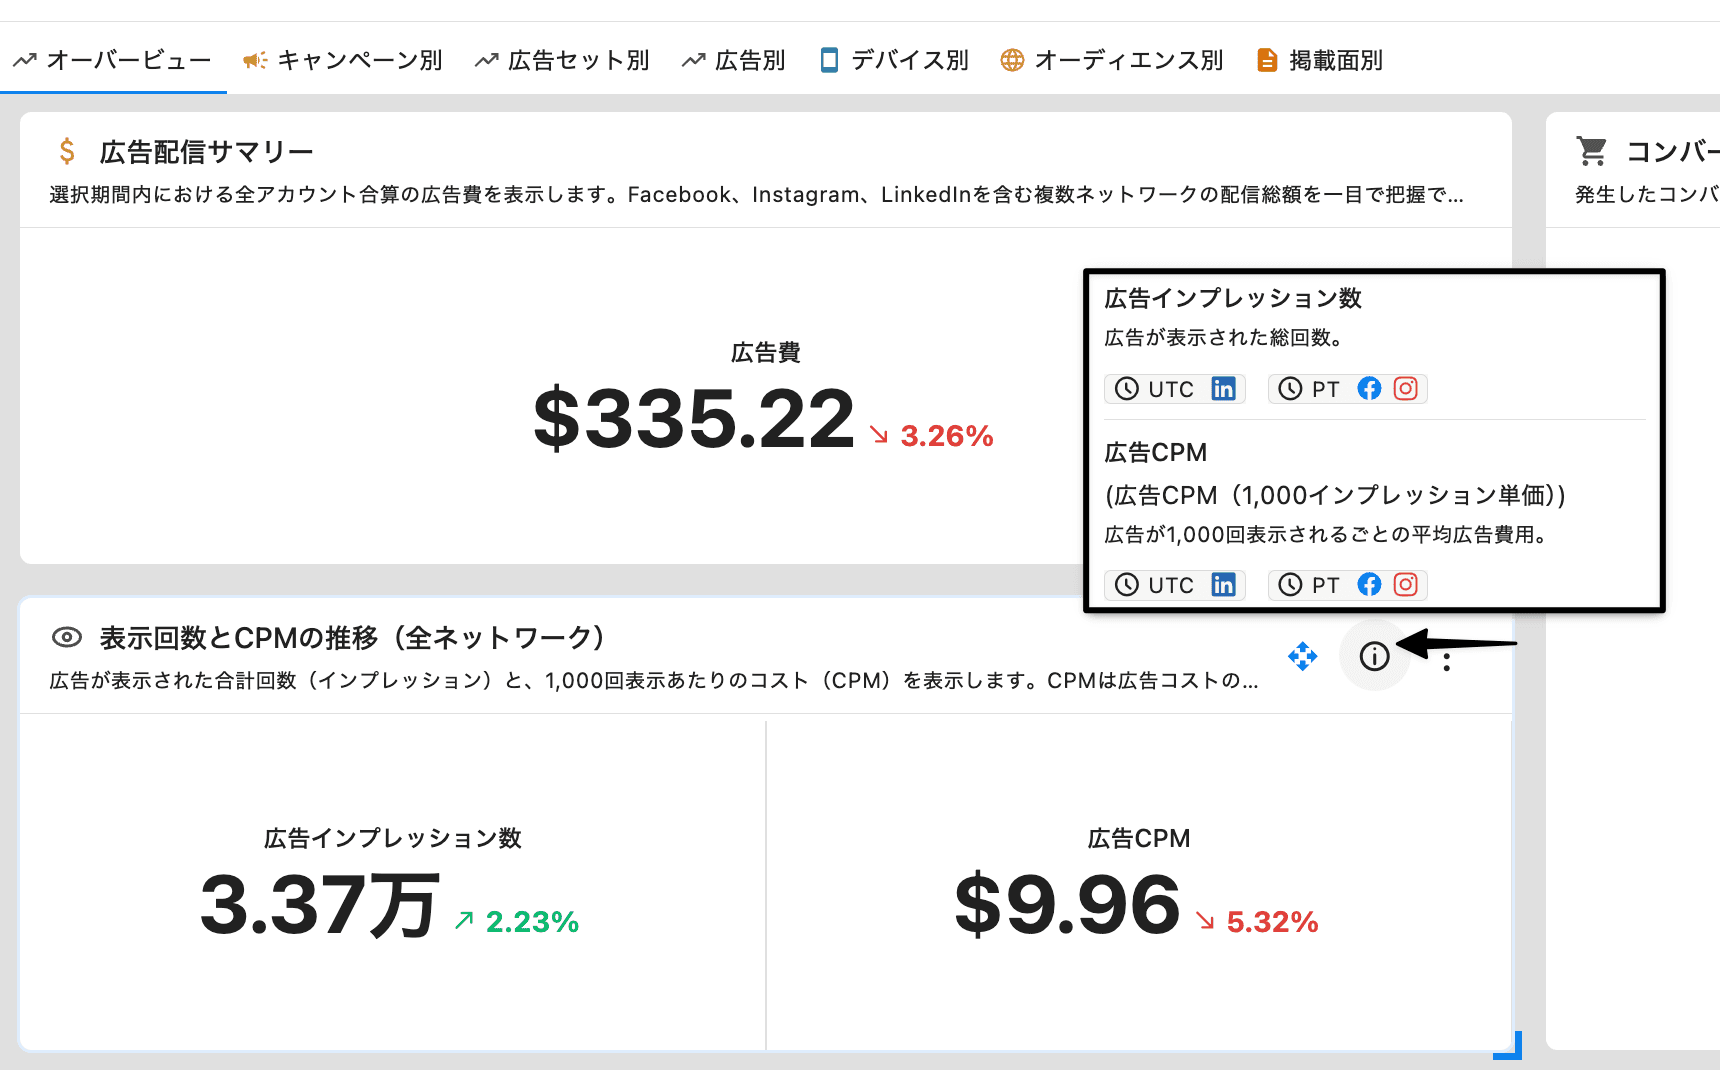Go to the オーディエンス別 tab
The height and width of the screenshot is (1070, 1720).
(x=1112, y=60)
